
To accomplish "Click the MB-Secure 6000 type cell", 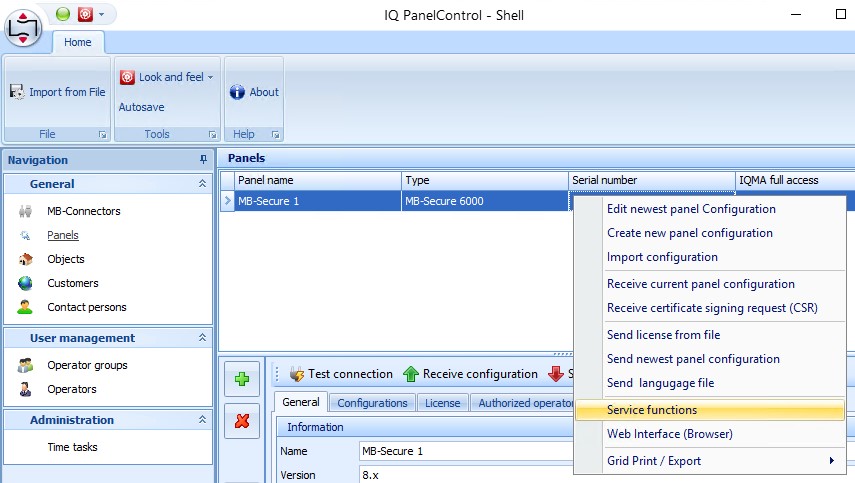I will pos(485,201).
